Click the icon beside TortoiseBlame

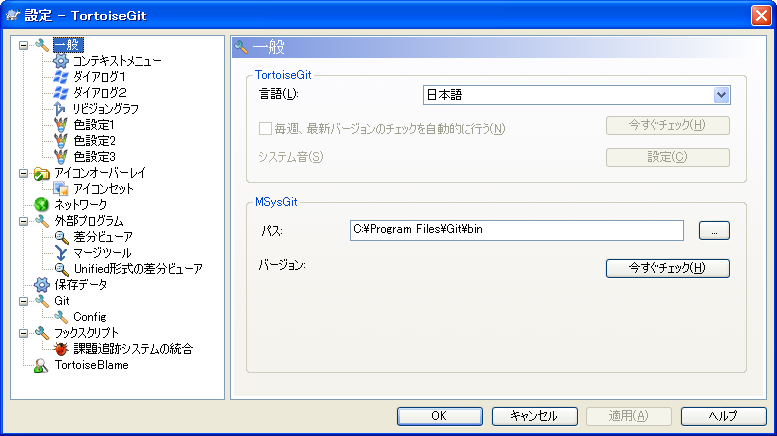pyautogui.click(x=42, y=365)
